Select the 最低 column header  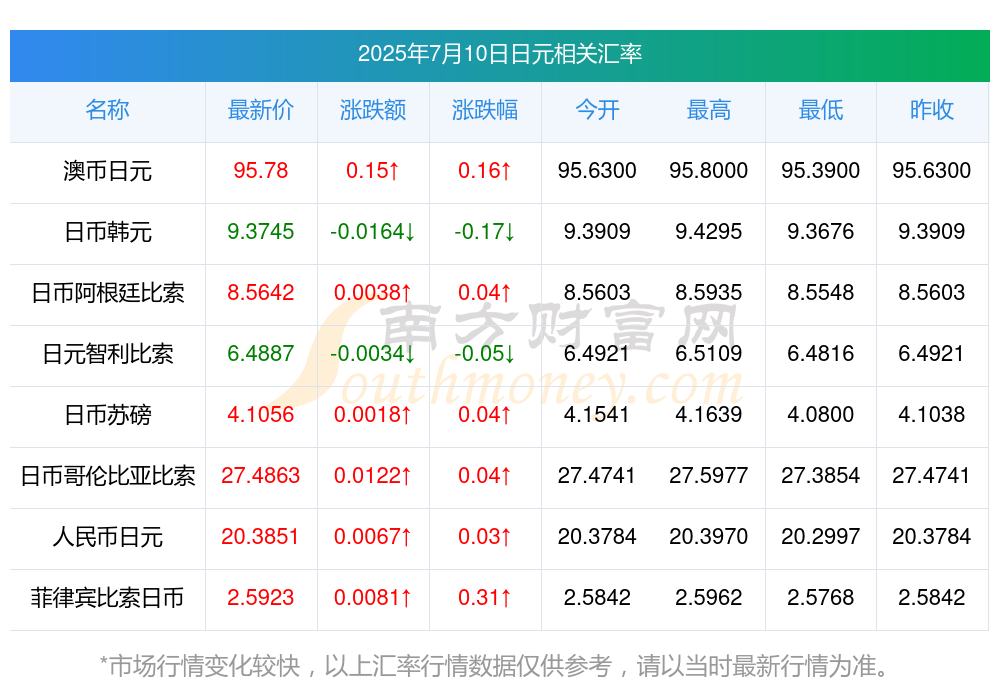click(x=820, y=110)
